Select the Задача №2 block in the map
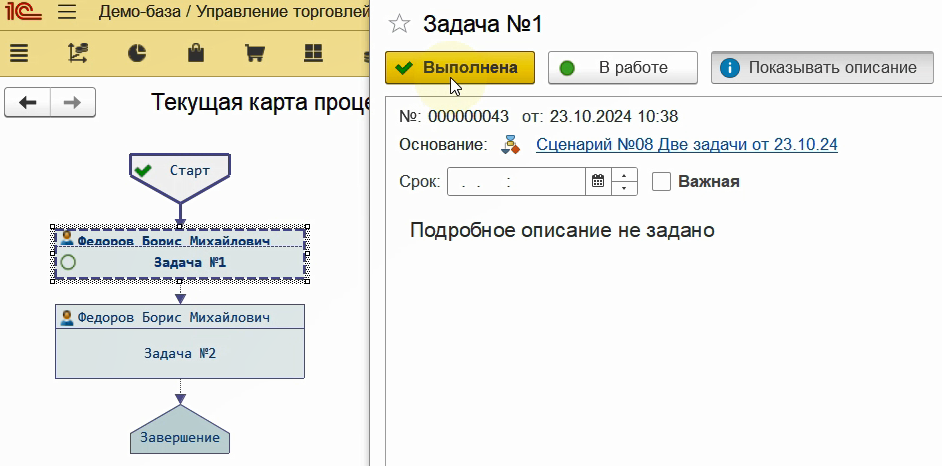 click(x=180, y=341)
